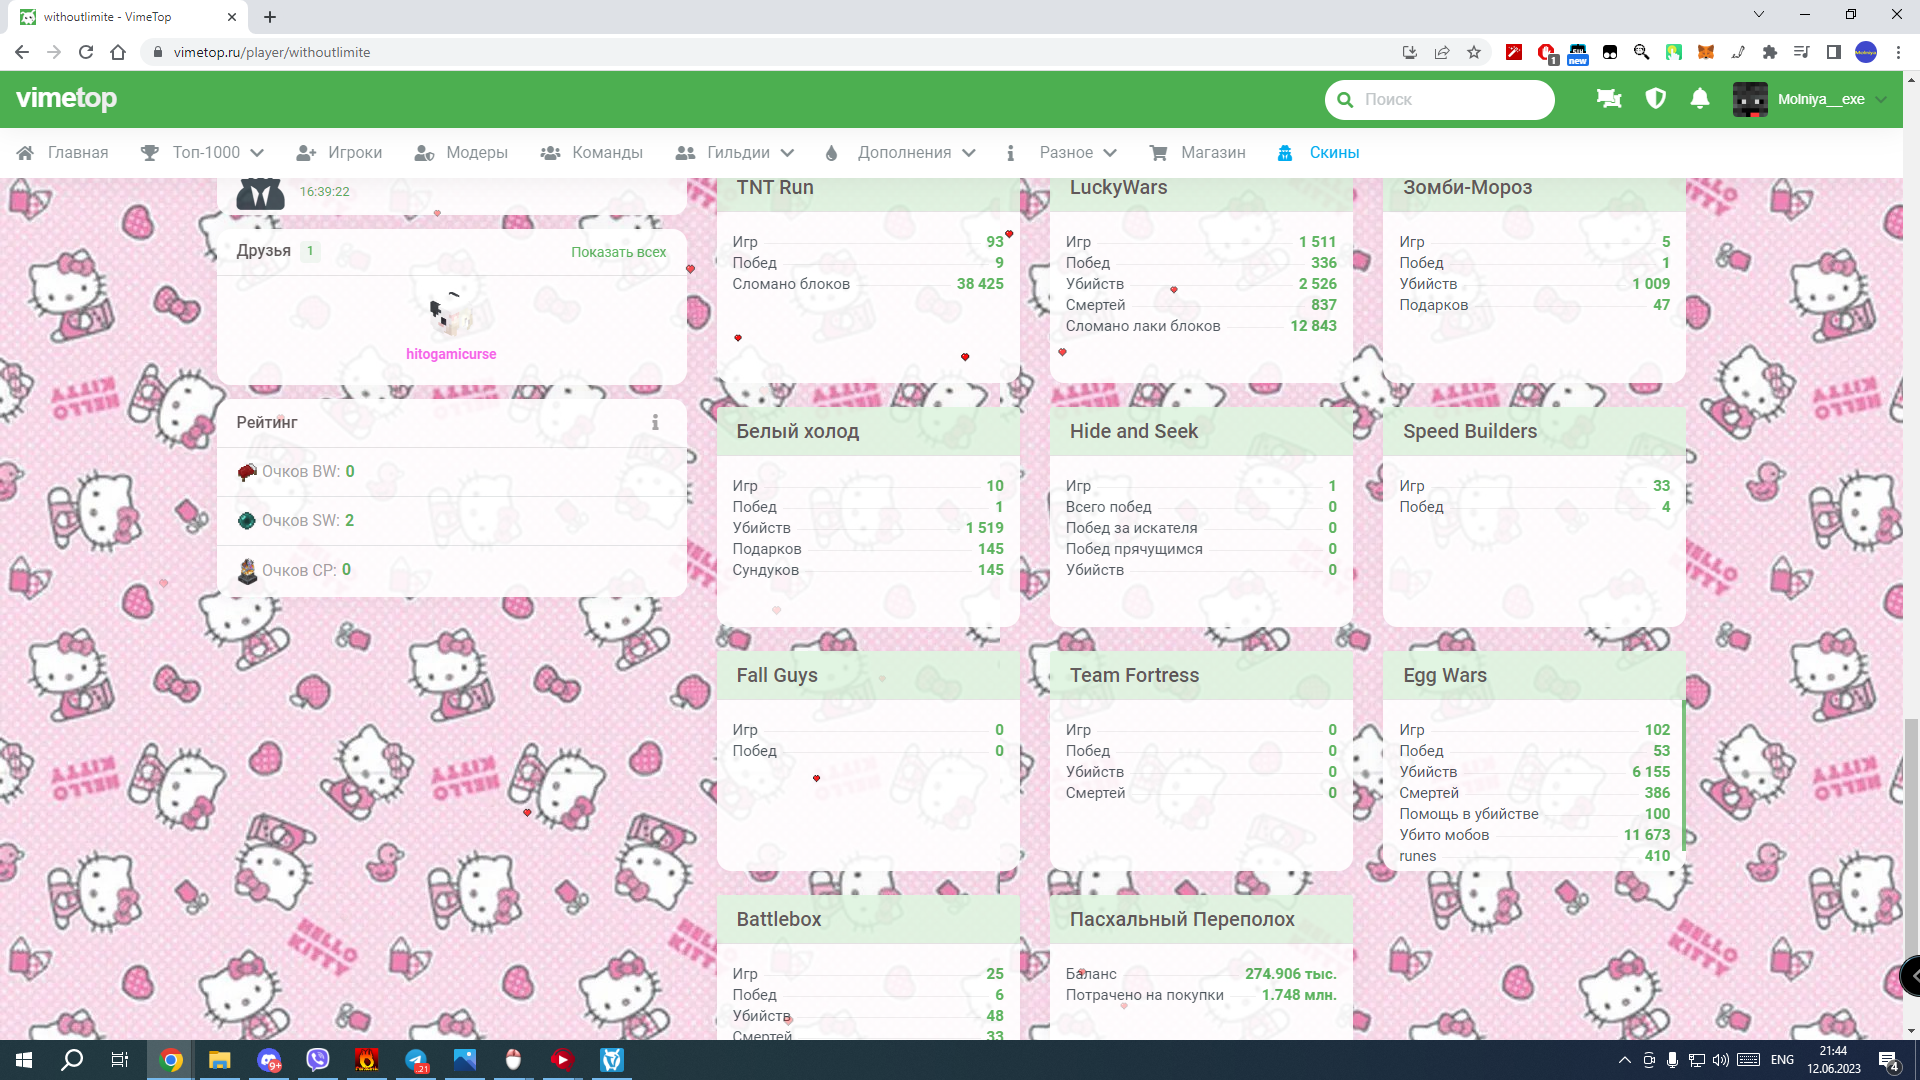Click the shield icon in green header
Screen dimensions: 1920x1080
point(1656,99)
